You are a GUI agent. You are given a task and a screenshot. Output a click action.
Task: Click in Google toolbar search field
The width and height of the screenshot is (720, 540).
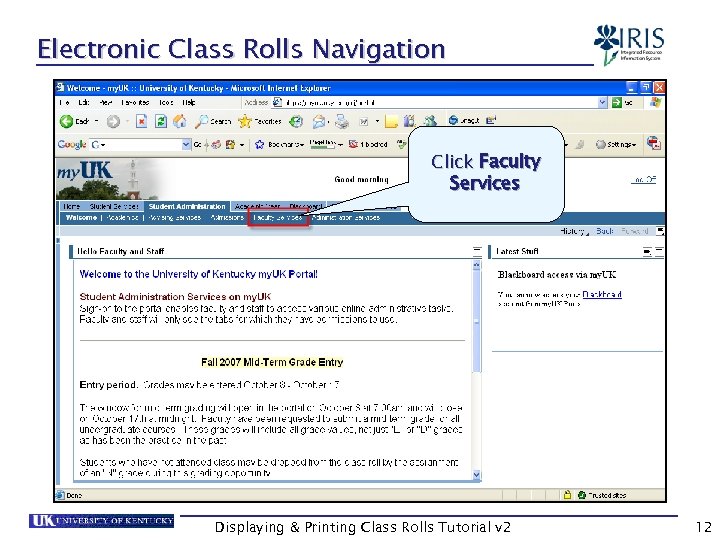point(140,144)
